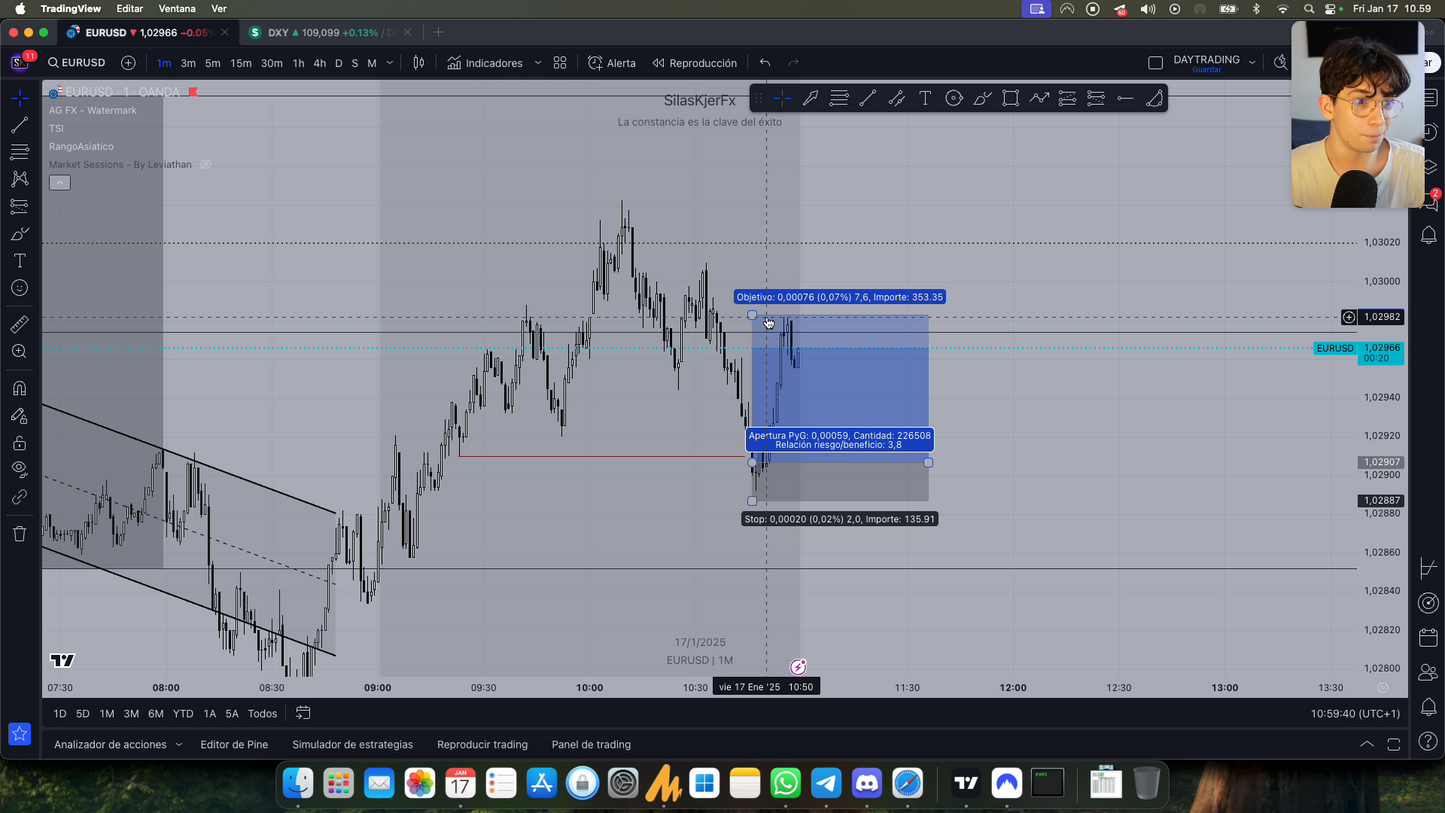Open the Simulador de estrategias tab
Screen dimensions: 1445x813
(352, 745)
